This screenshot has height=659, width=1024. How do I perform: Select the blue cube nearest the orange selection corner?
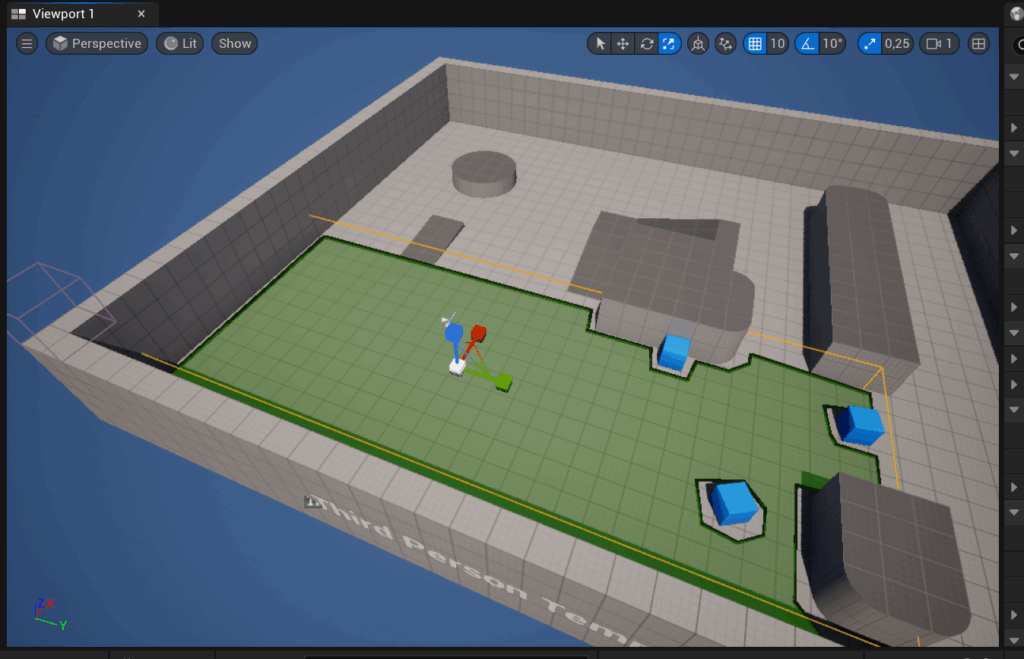click(x=861, y=425)
